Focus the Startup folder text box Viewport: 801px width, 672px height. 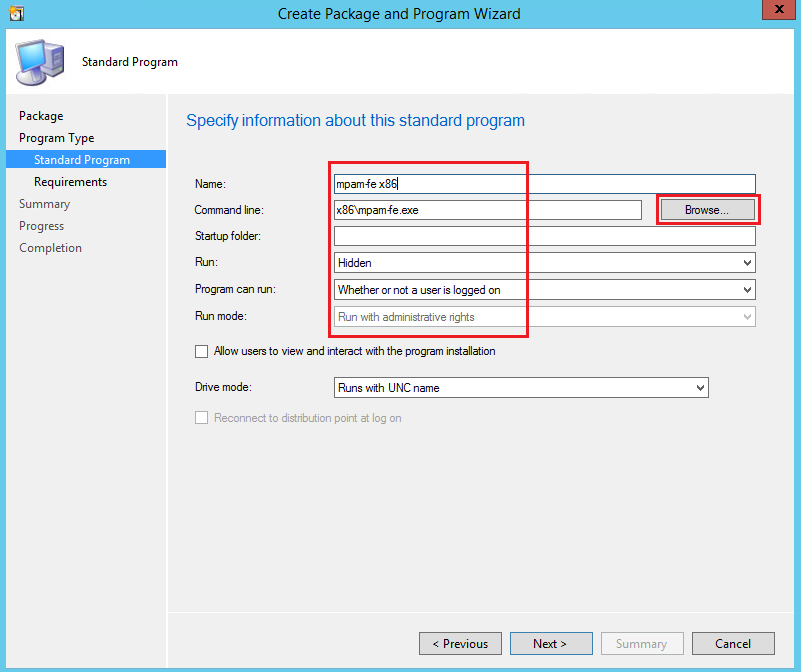(544, 237)
